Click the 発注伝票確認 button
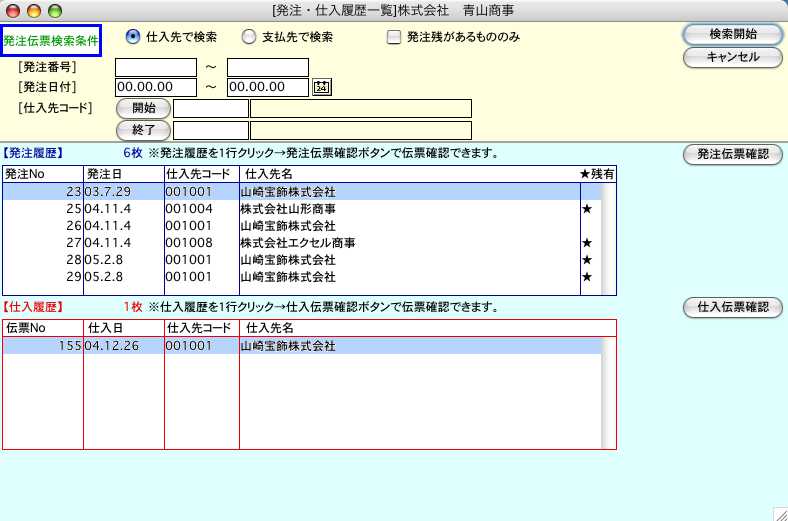The height and width of the screenshot is (521, 788). tap(732, 154)
